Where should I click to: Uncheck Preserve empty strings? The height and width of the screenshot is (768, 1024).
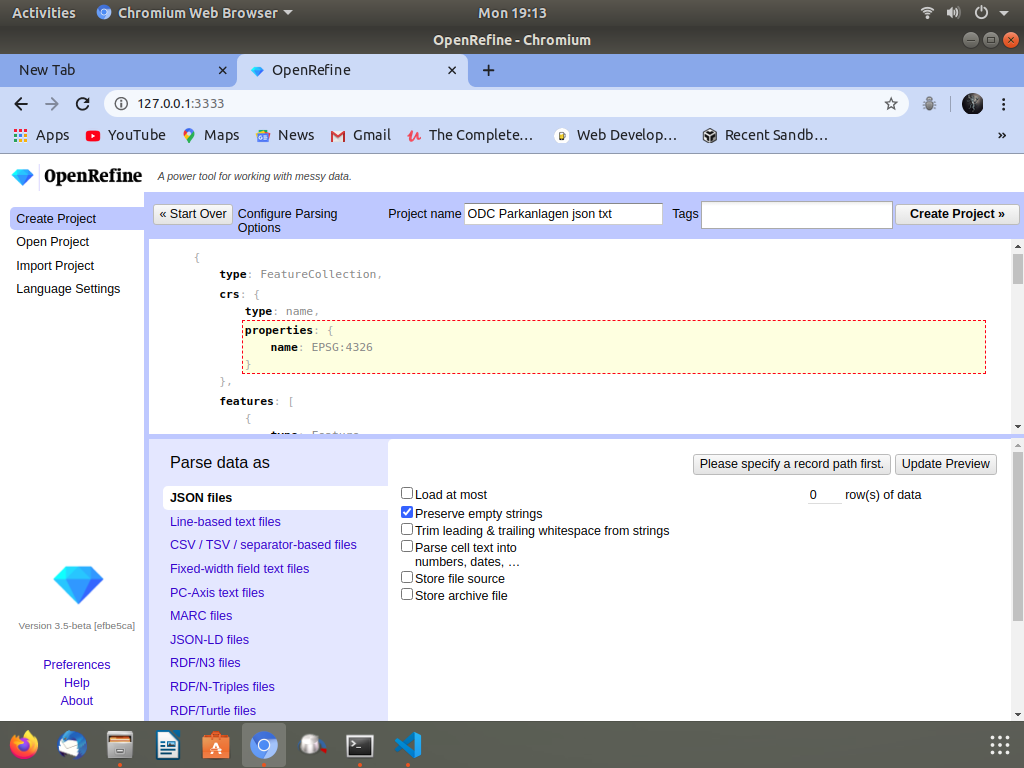pyautogui.click(x=407, y=512)
